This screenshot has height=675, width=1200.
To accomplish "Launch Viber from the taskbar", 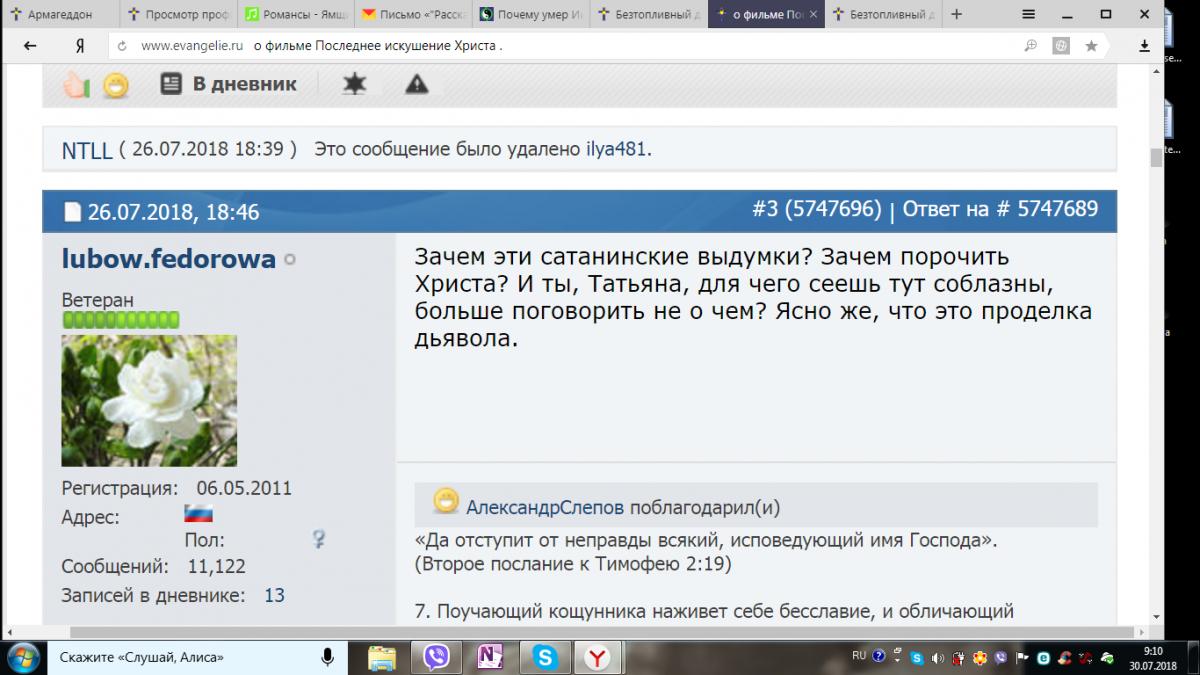I will point(436,657).
